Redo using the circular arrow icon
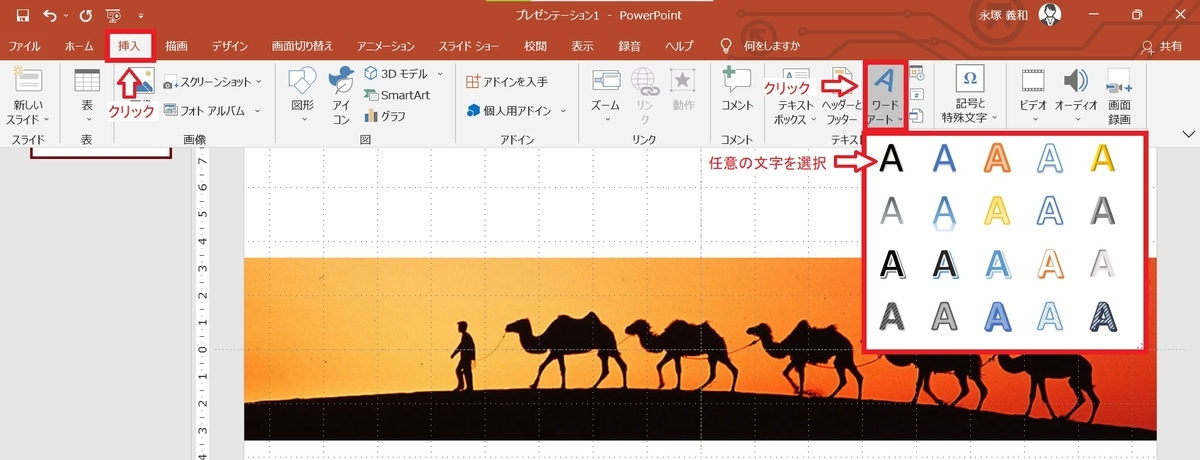The width and height of the screenshot is (1200, 460). (x=85, y=15)
